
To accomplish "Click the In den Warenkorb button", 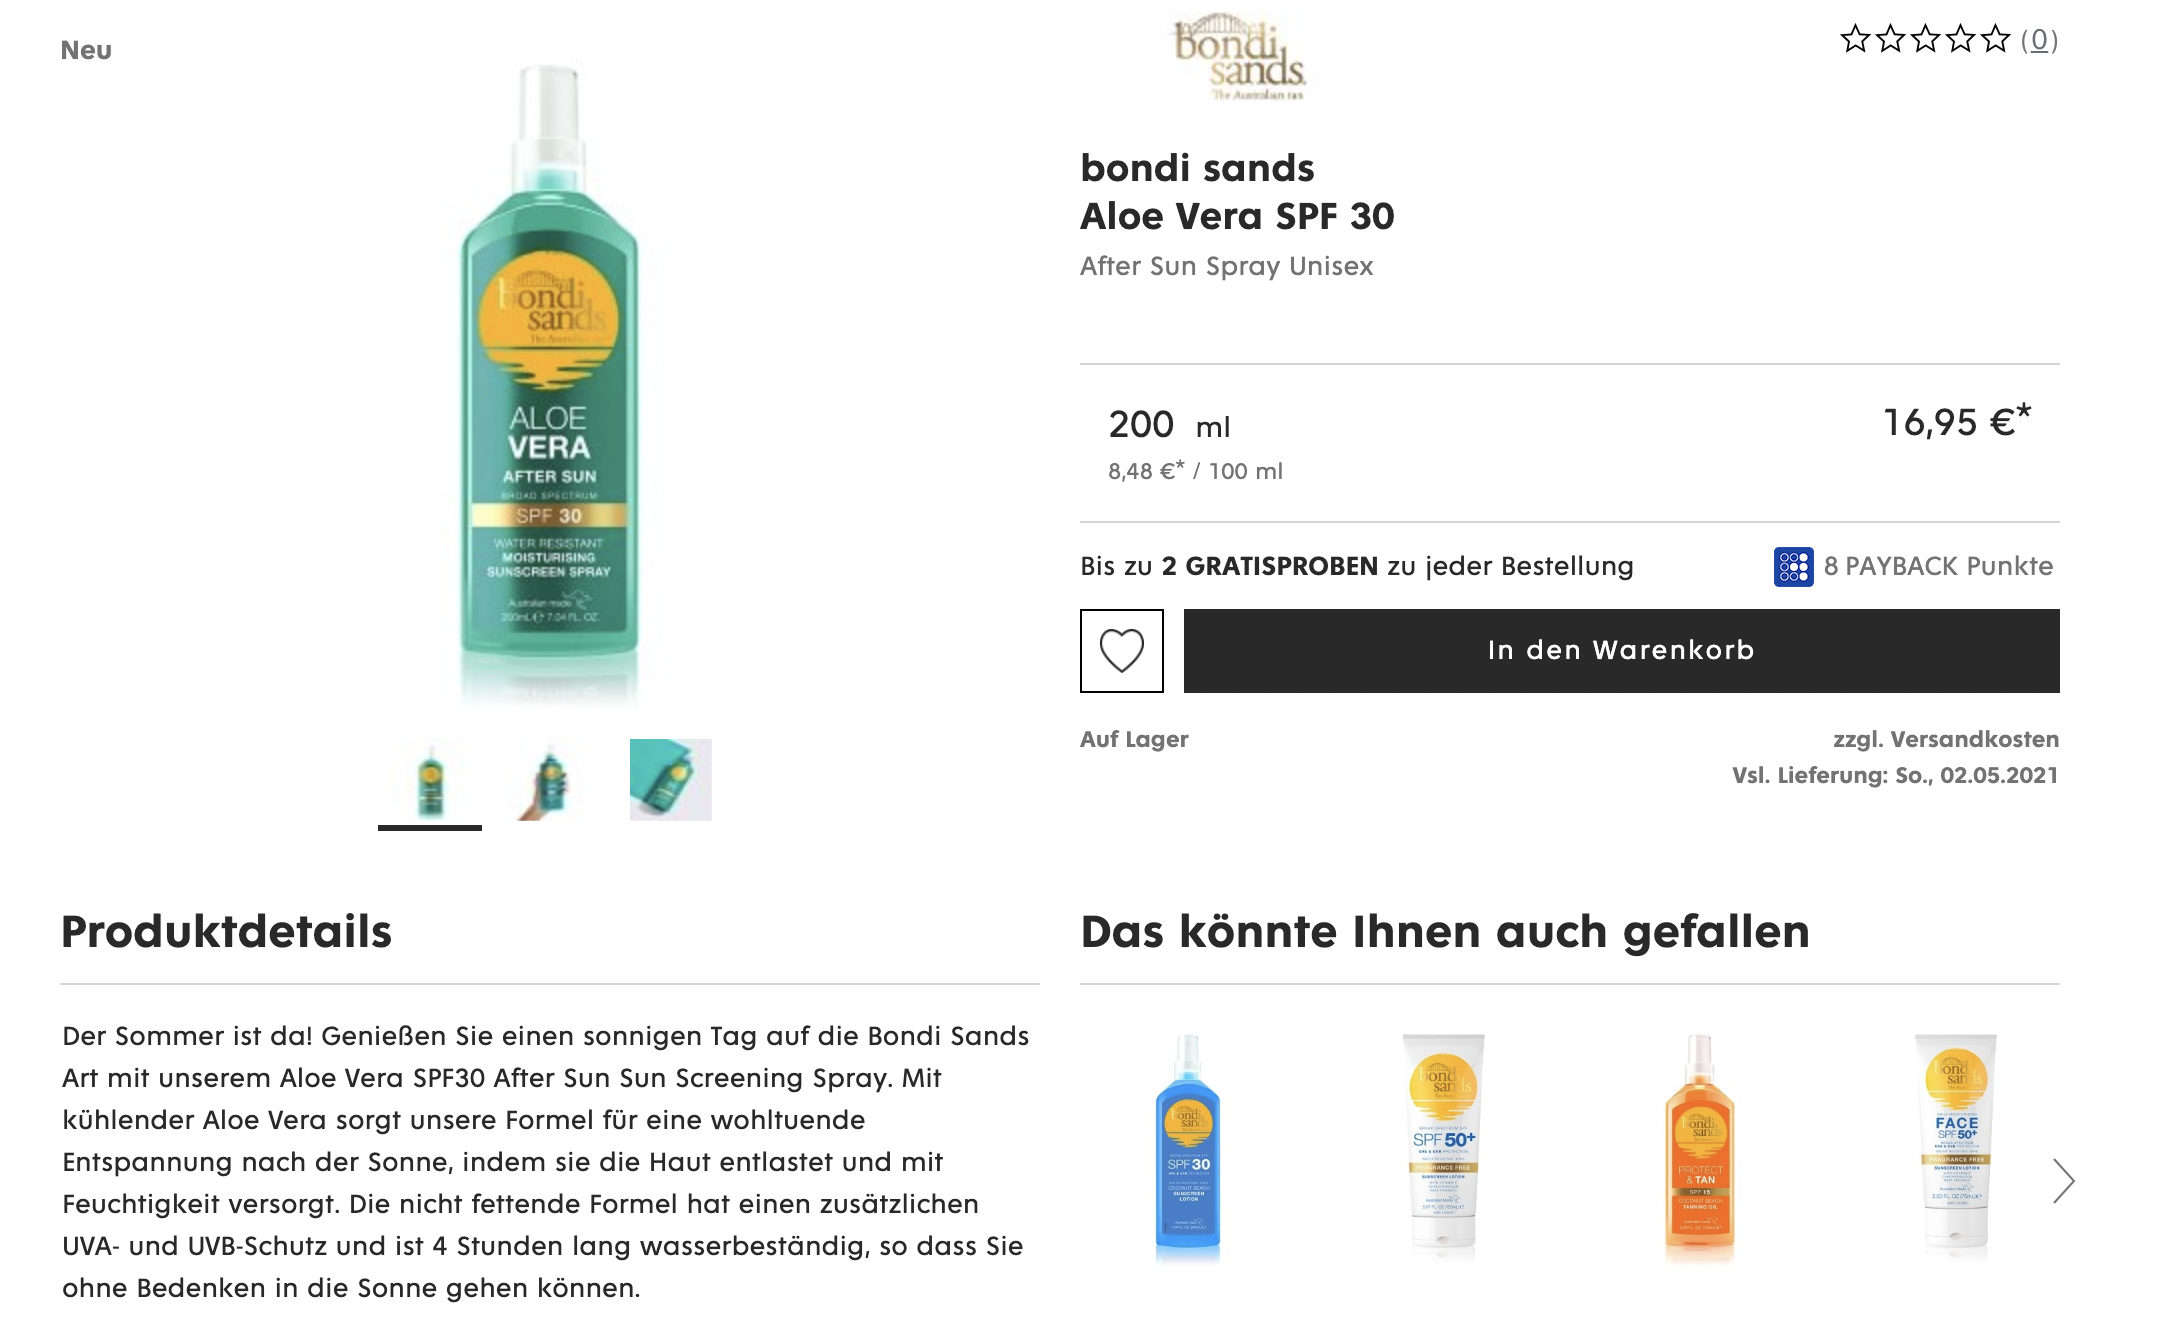I will pos(1621,650).
